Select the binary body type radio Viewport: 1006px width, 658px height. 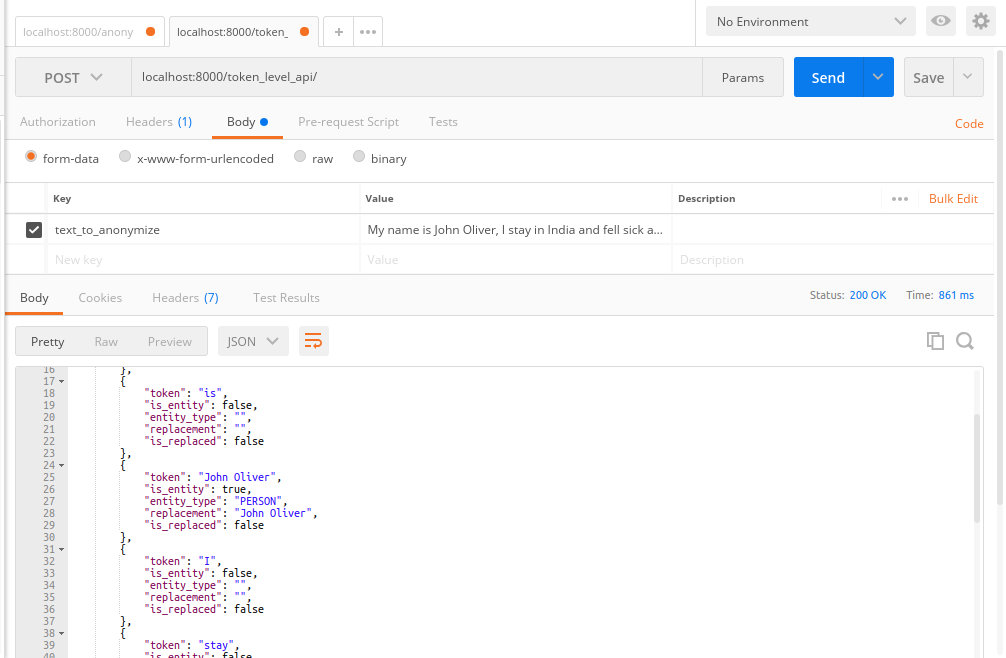tap(359, 156)
